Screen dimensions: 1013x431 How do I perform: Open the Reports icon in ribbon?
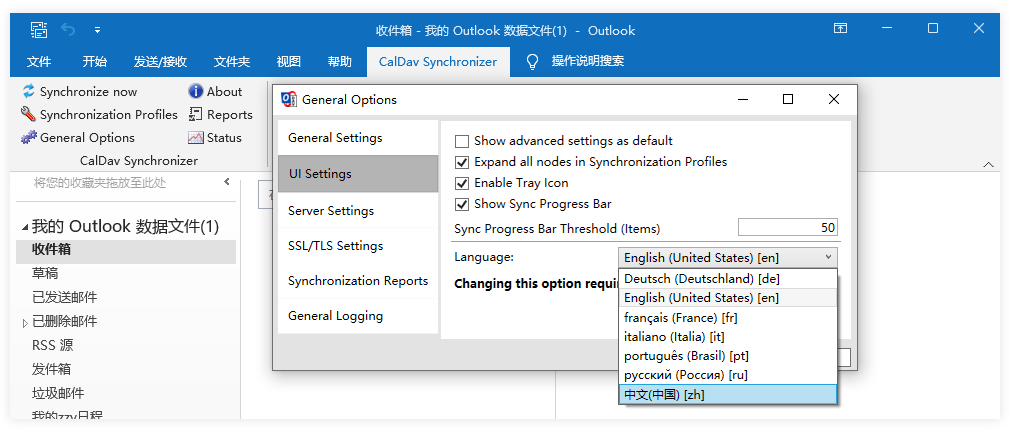click(x=196, y=114)
